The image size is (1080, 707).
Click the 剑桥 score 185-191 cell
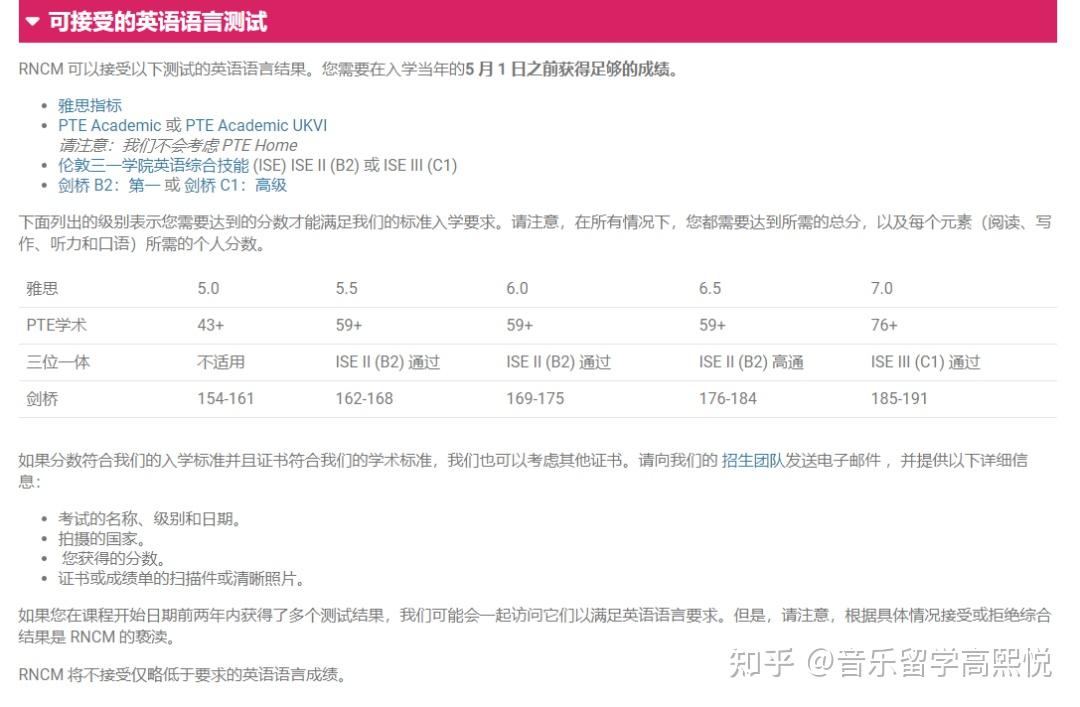pos(900,399)
